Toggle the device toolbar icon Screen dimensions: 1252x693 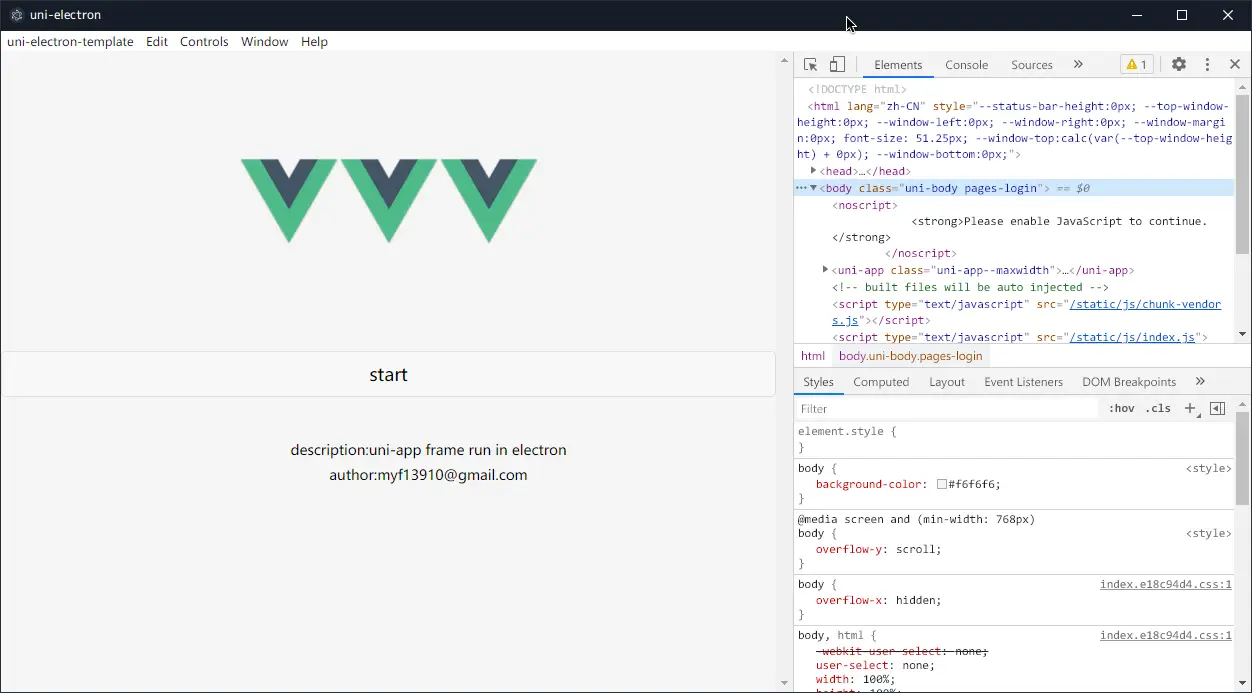838,64
